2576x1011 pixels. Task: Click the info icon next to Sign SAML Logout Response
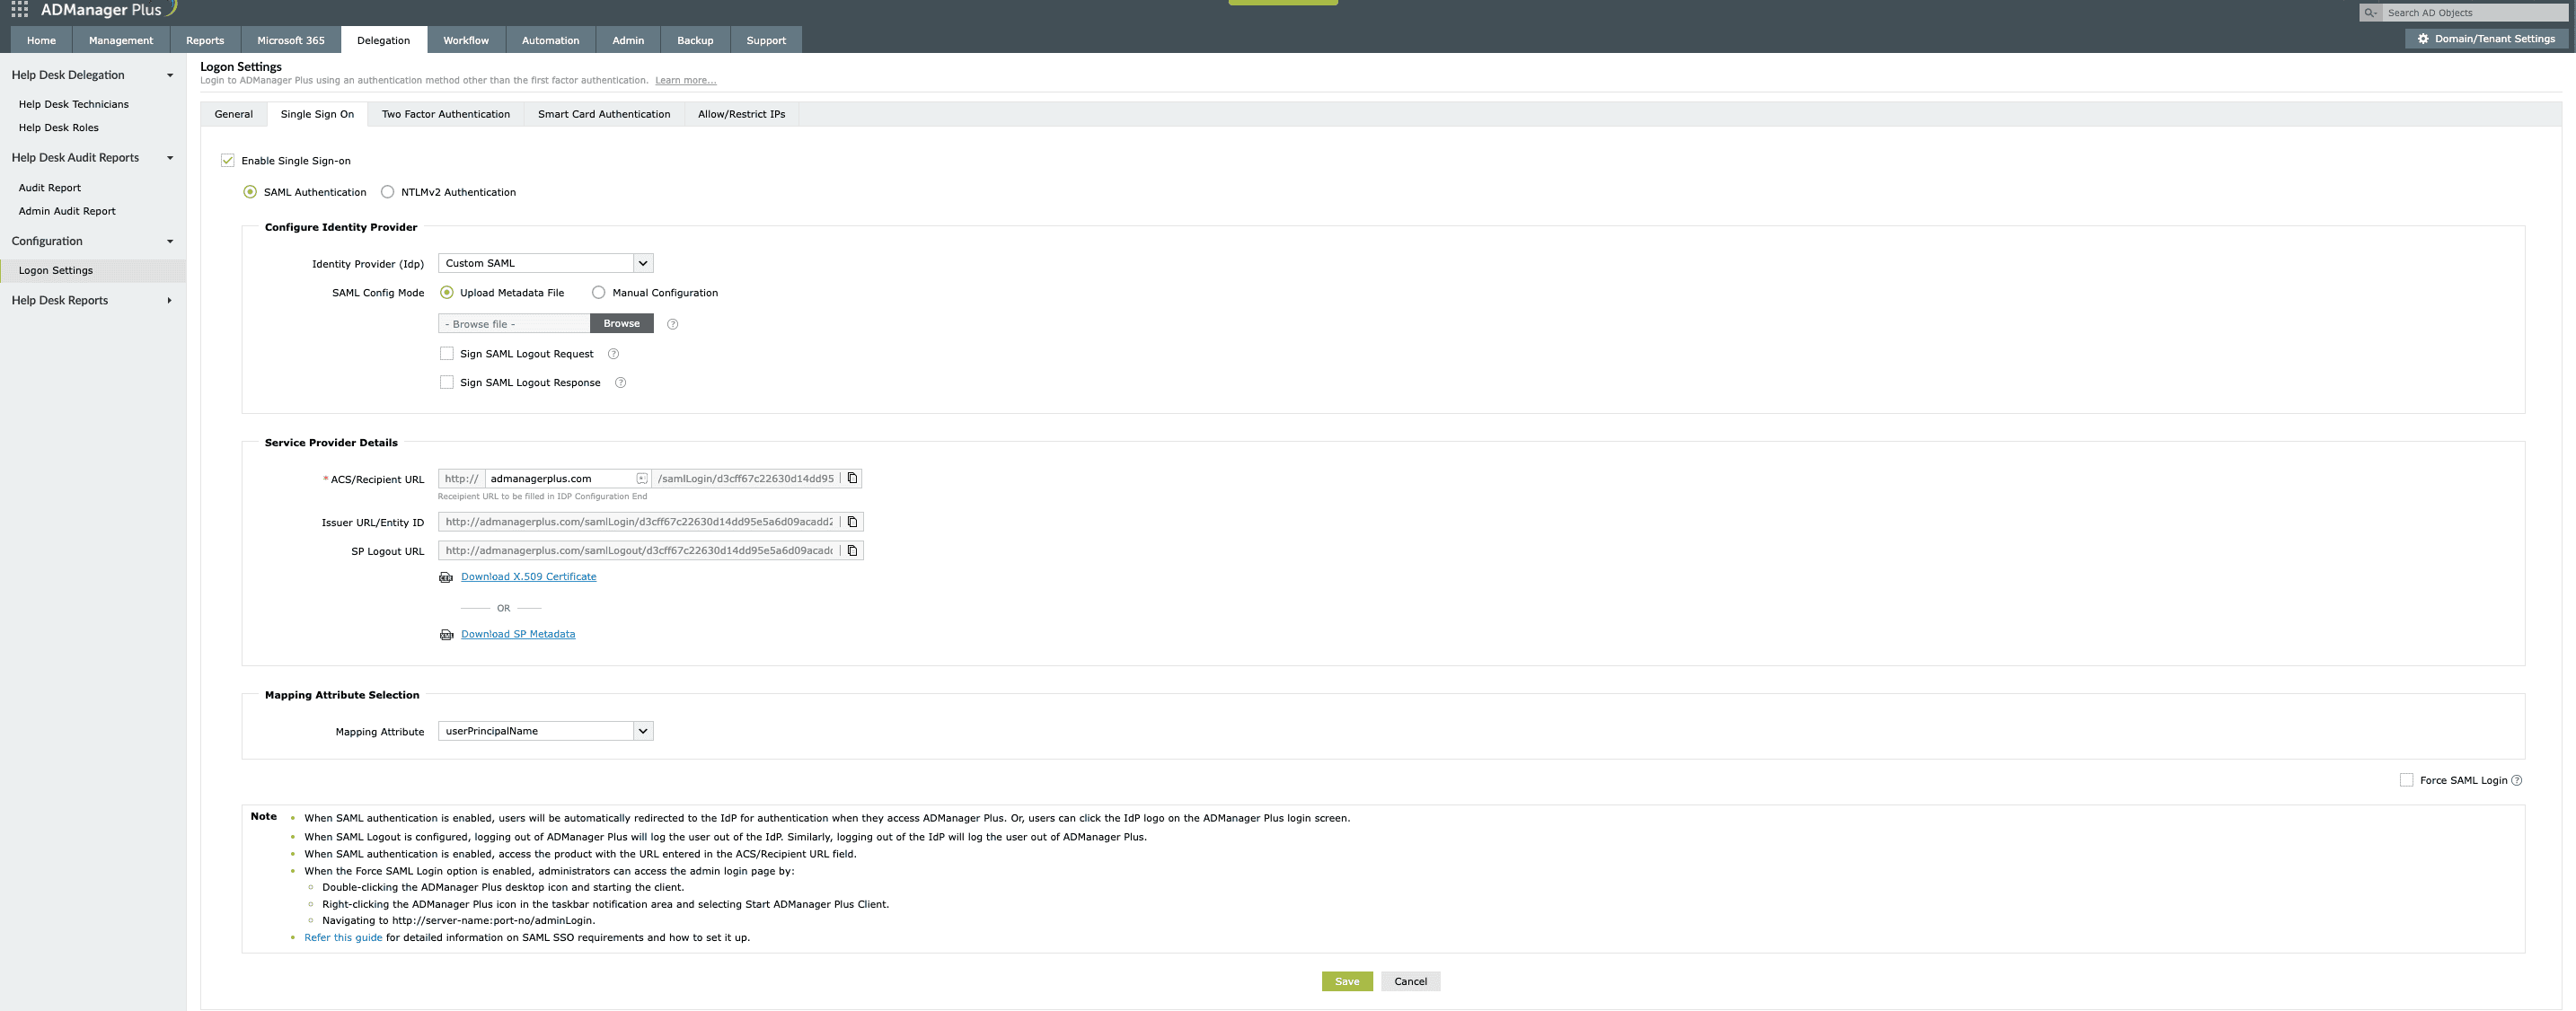(622, 382)
